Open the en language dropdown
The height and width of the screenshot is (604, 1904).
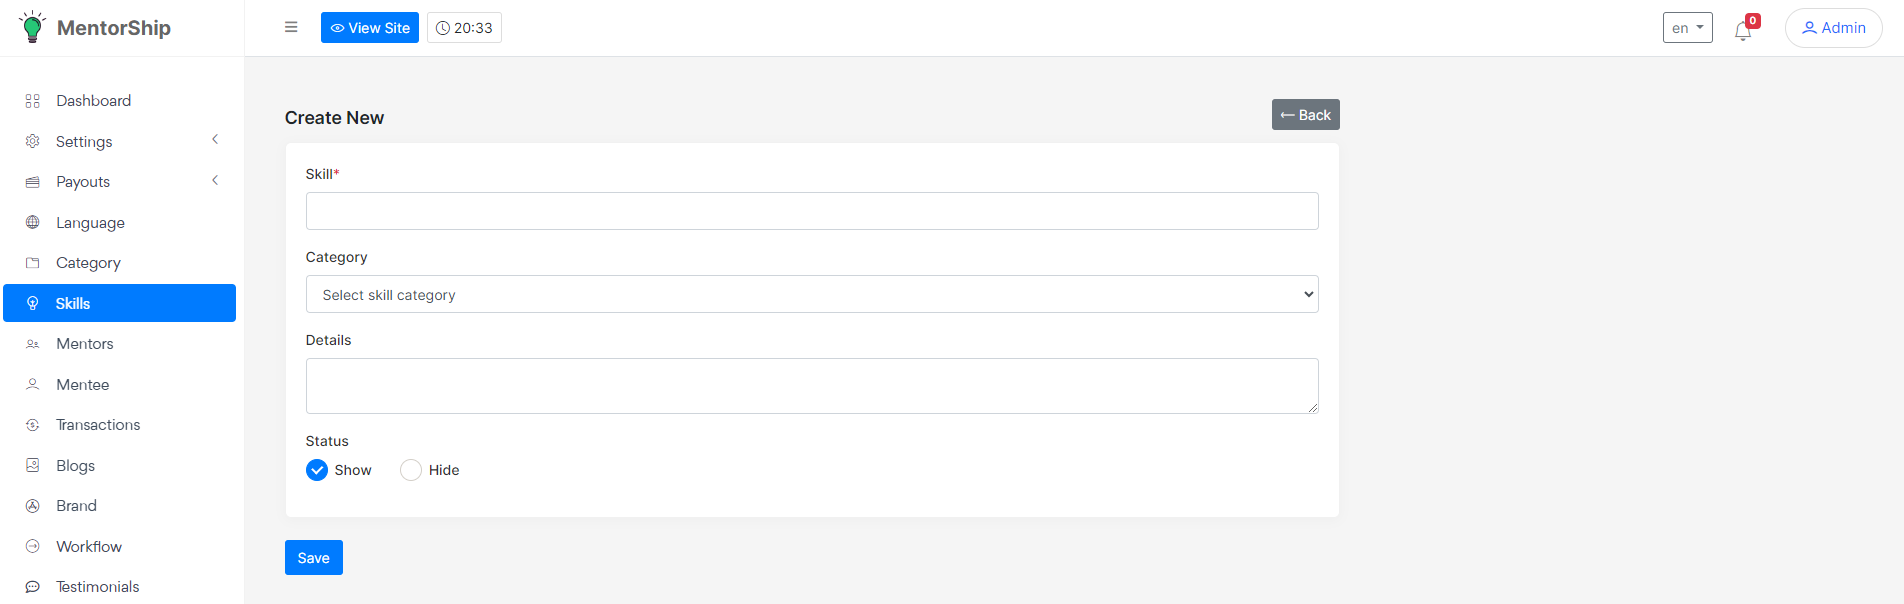1687,28
